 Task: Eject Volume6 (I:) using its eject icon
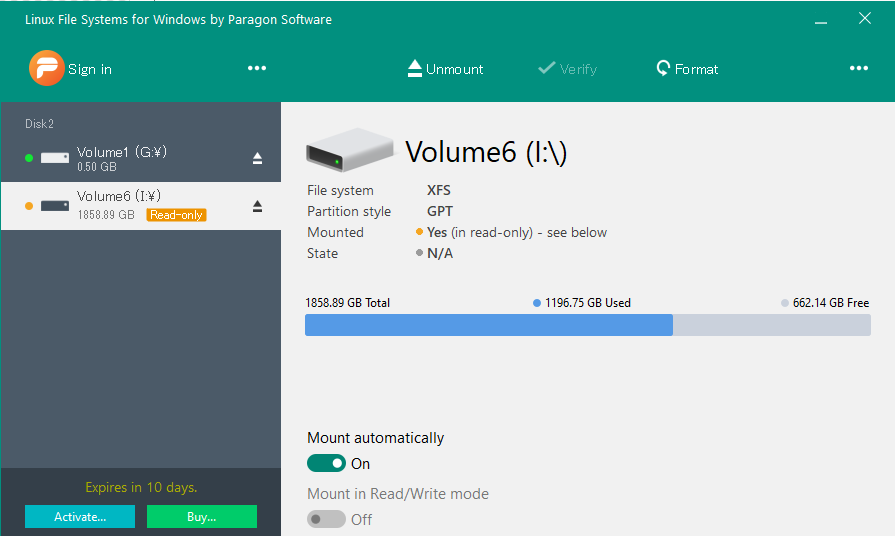click(x=257, y=206)
